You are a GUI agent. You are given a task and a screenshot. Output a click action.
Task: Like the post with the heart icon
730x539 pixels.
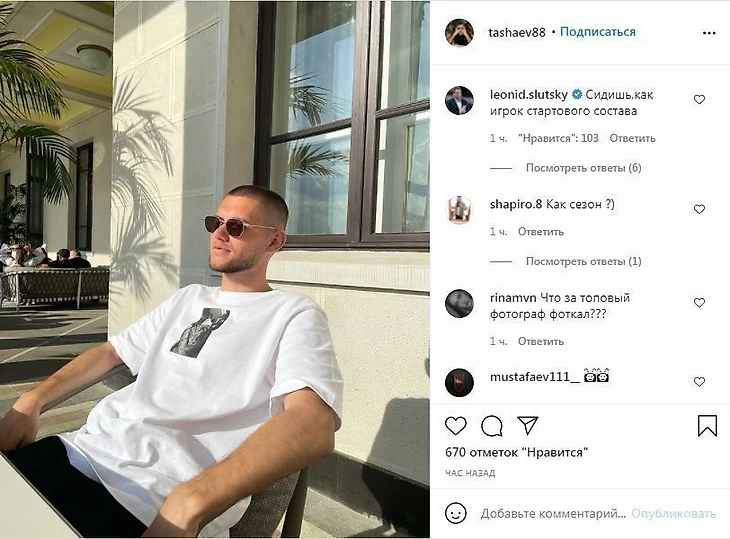(x=455, y=426)
